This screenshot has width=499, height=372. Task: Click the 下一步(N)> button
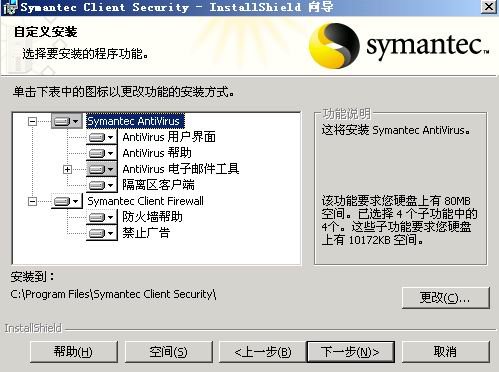[x=350, y=352]
